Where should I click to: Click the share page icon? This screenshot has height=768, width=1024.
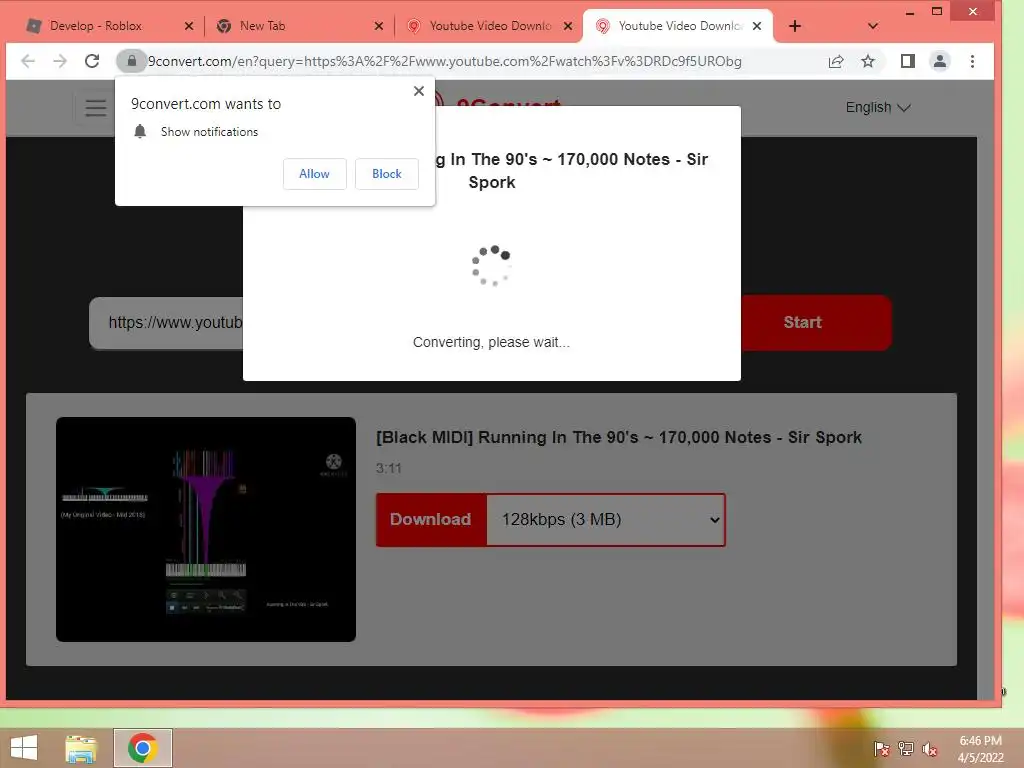click(836, 61)
